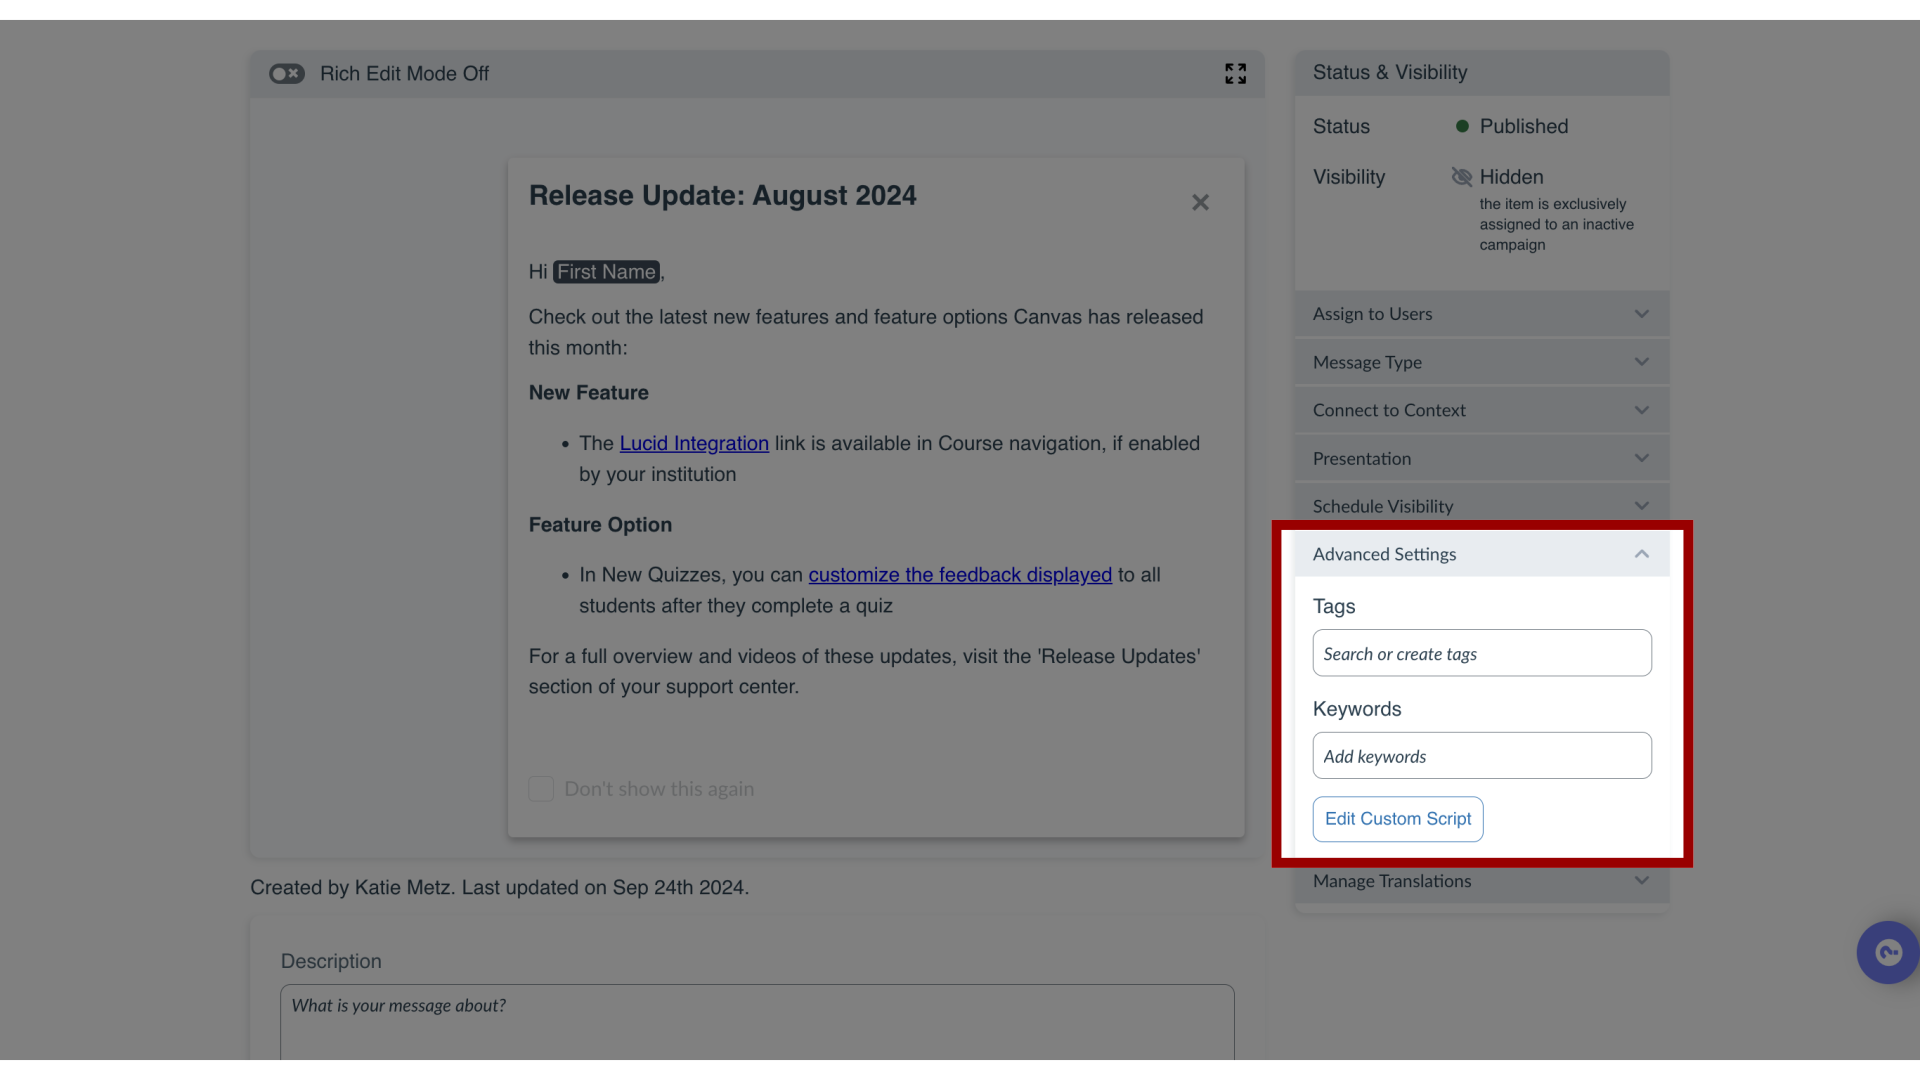Screen dimensions: 1920x1080
Task: Click the Rich Edit Mode toggle icon
Action: point(286,73)
